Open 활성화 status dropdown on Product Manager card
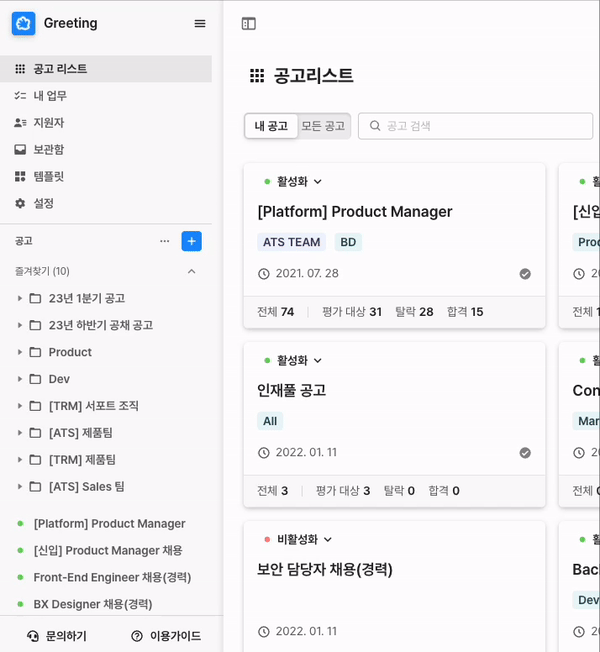 click(x=294, y=182)
